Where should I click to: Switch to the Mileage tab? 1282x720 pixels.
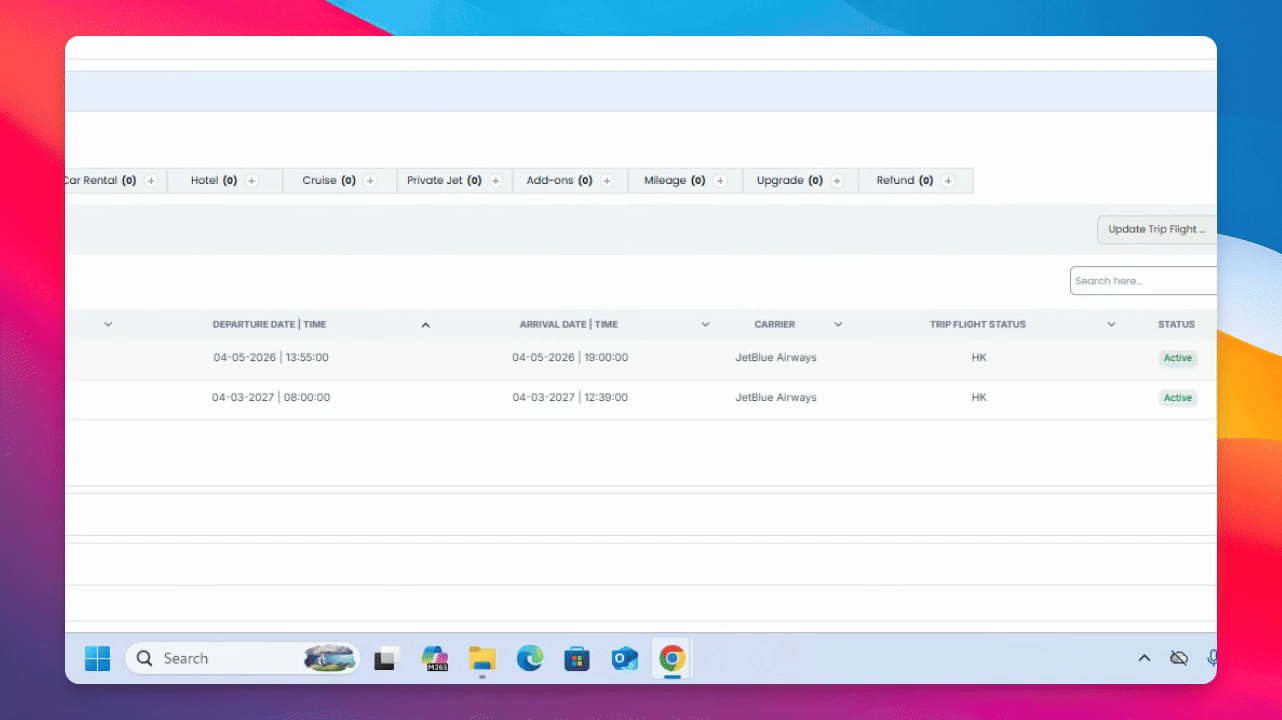coord(685,181)
